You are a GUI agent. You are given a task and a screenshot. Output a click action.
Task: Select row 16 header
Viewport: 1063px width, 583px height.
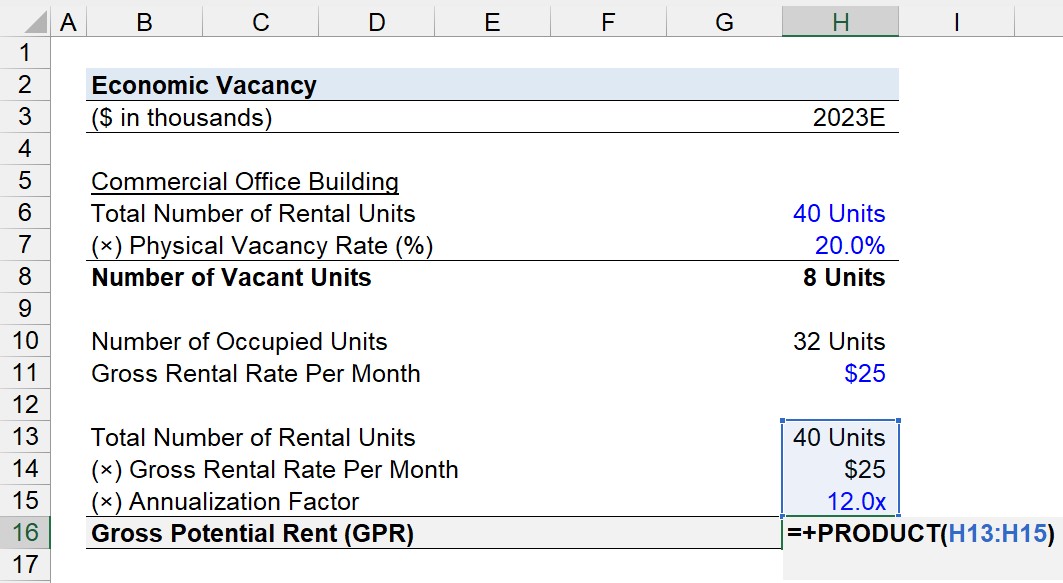(x=25, y=532)
